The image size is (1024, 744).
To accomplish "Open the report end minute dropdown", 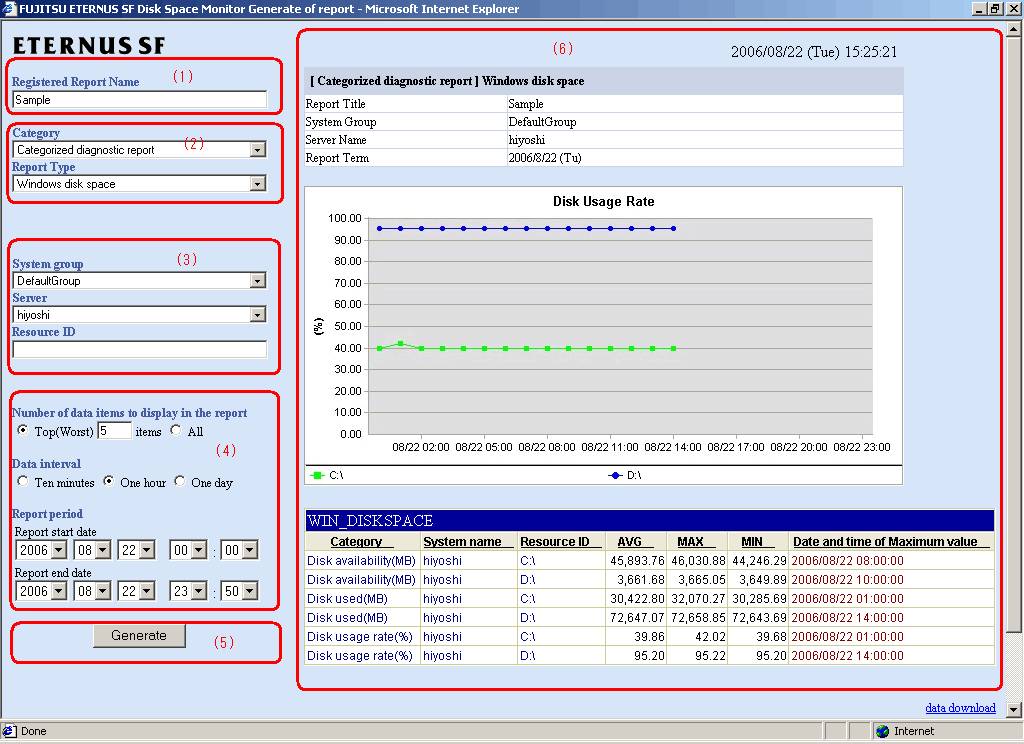I will (249, 591).
